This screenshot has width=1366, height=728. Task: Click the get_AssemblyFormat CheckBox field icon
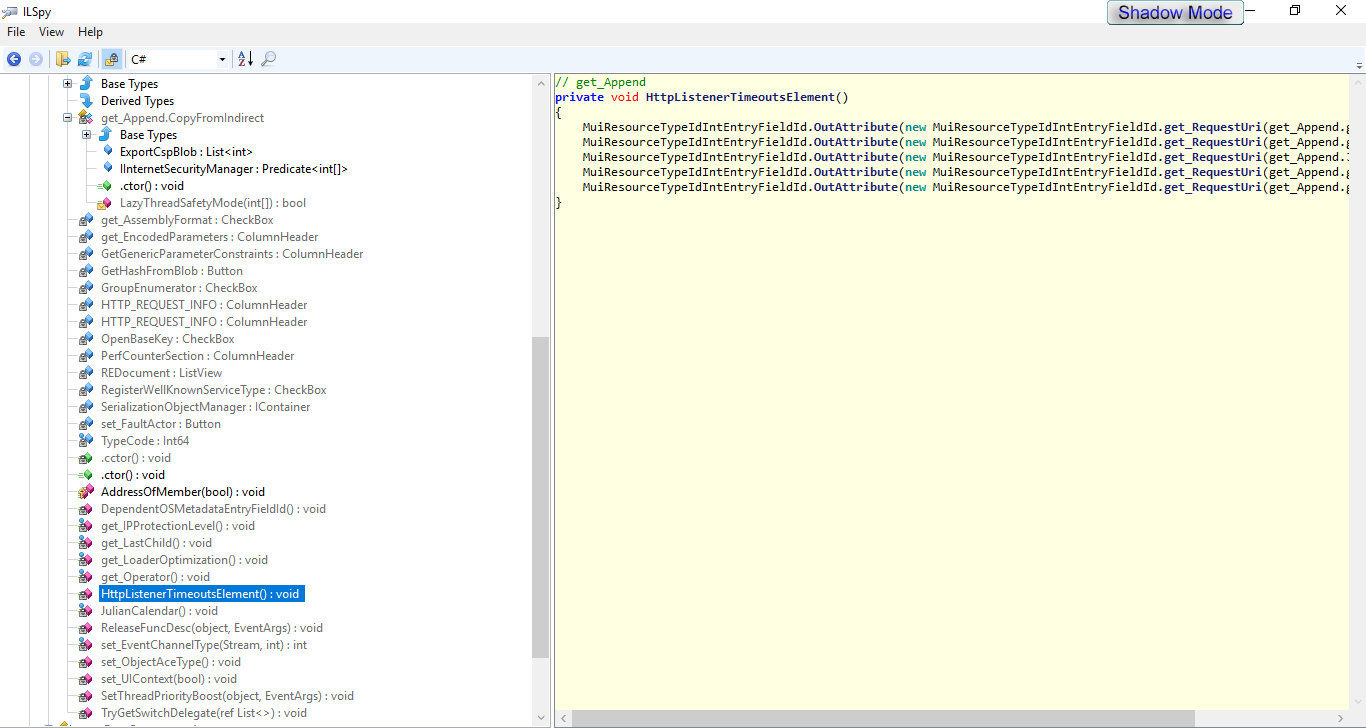coord(86,220)
